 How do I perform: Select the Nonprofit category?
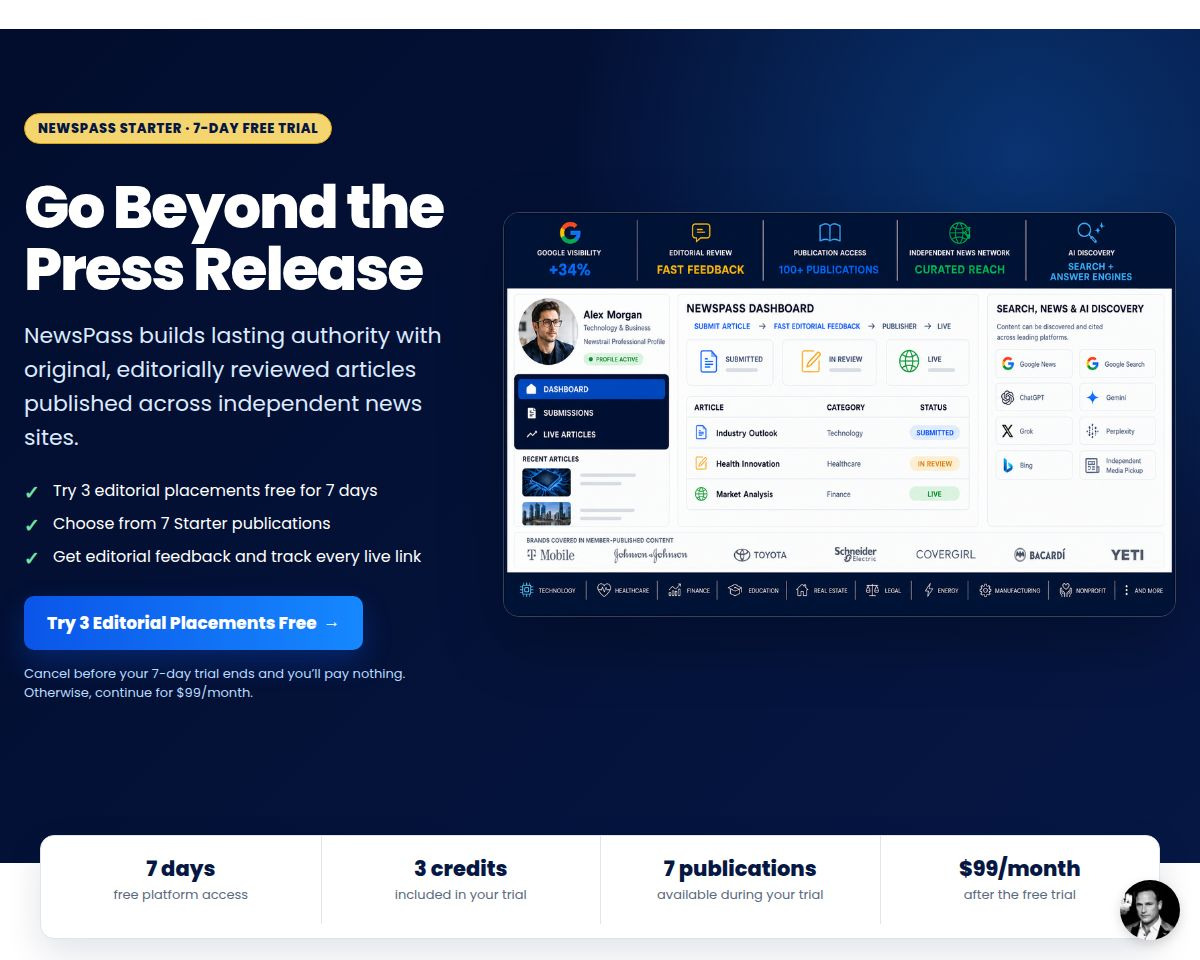1083,591
